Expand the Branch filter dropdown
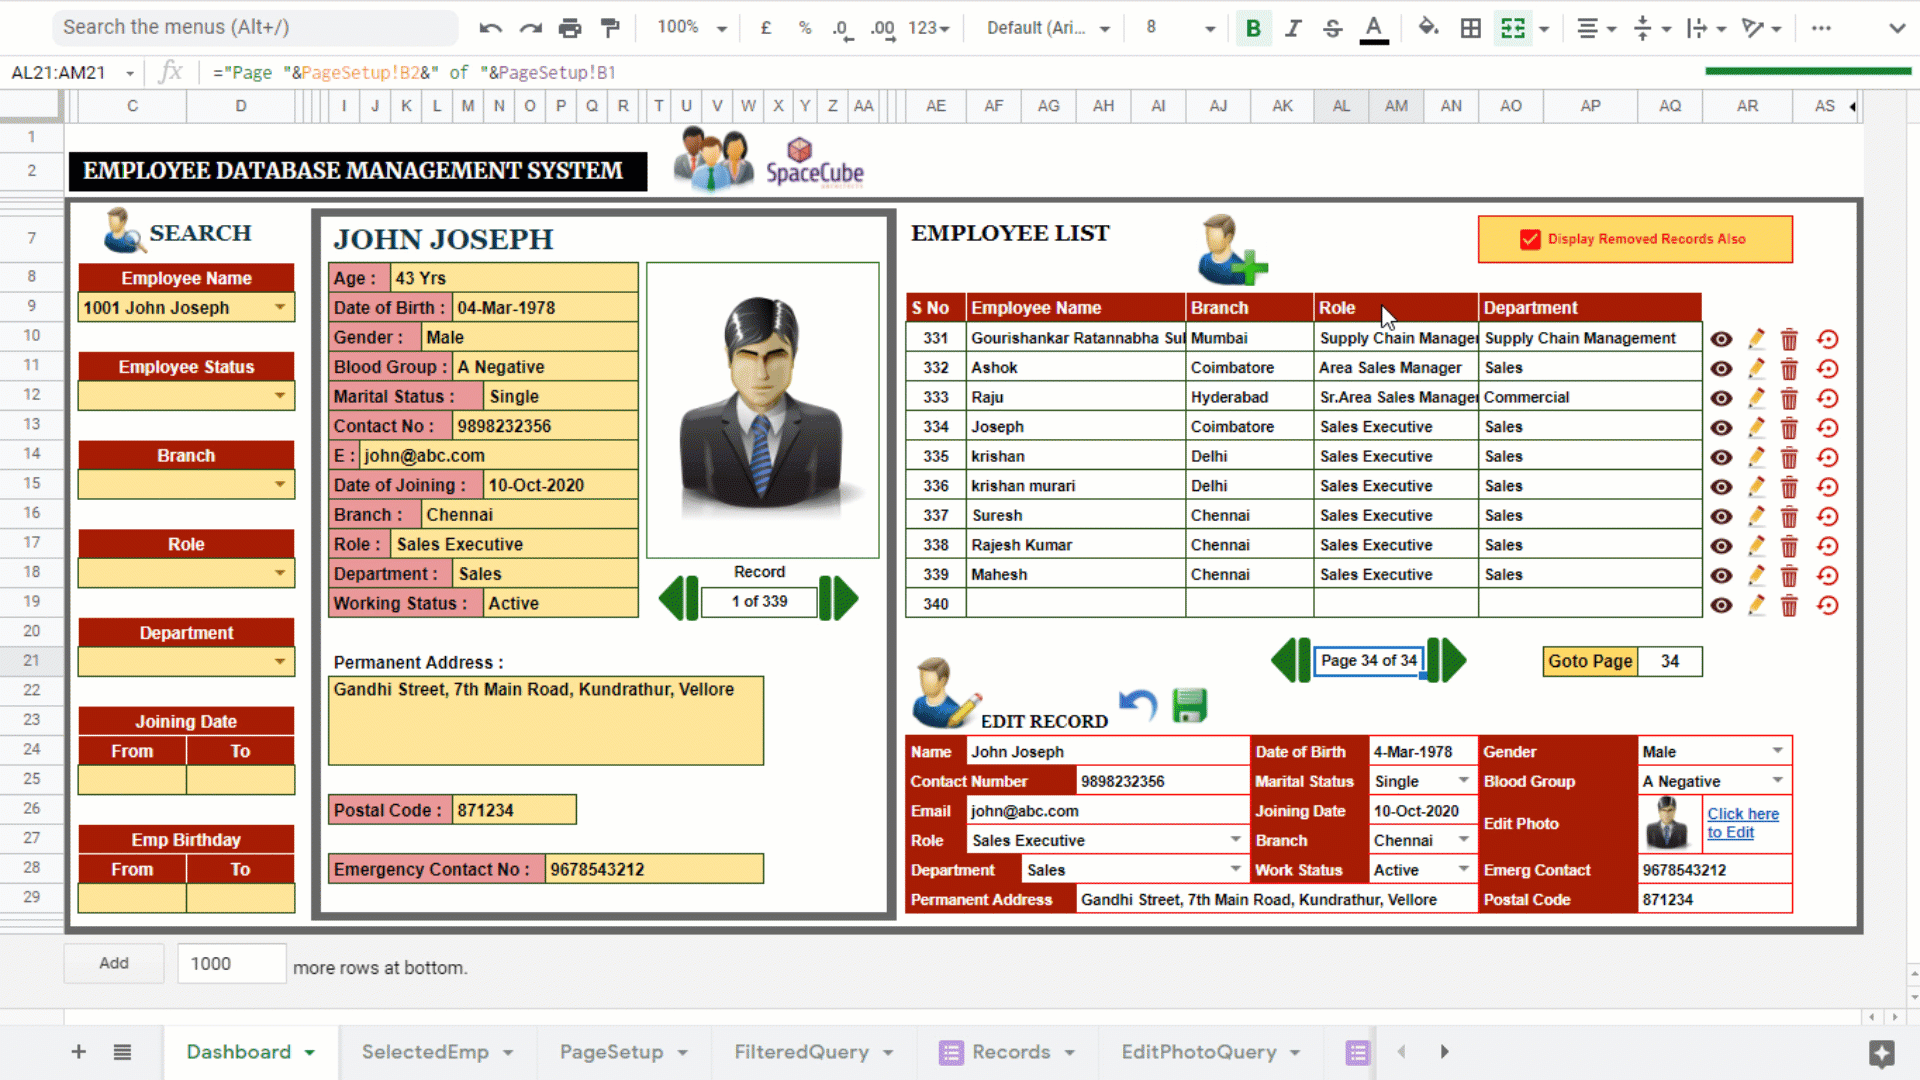 point(280,485)
